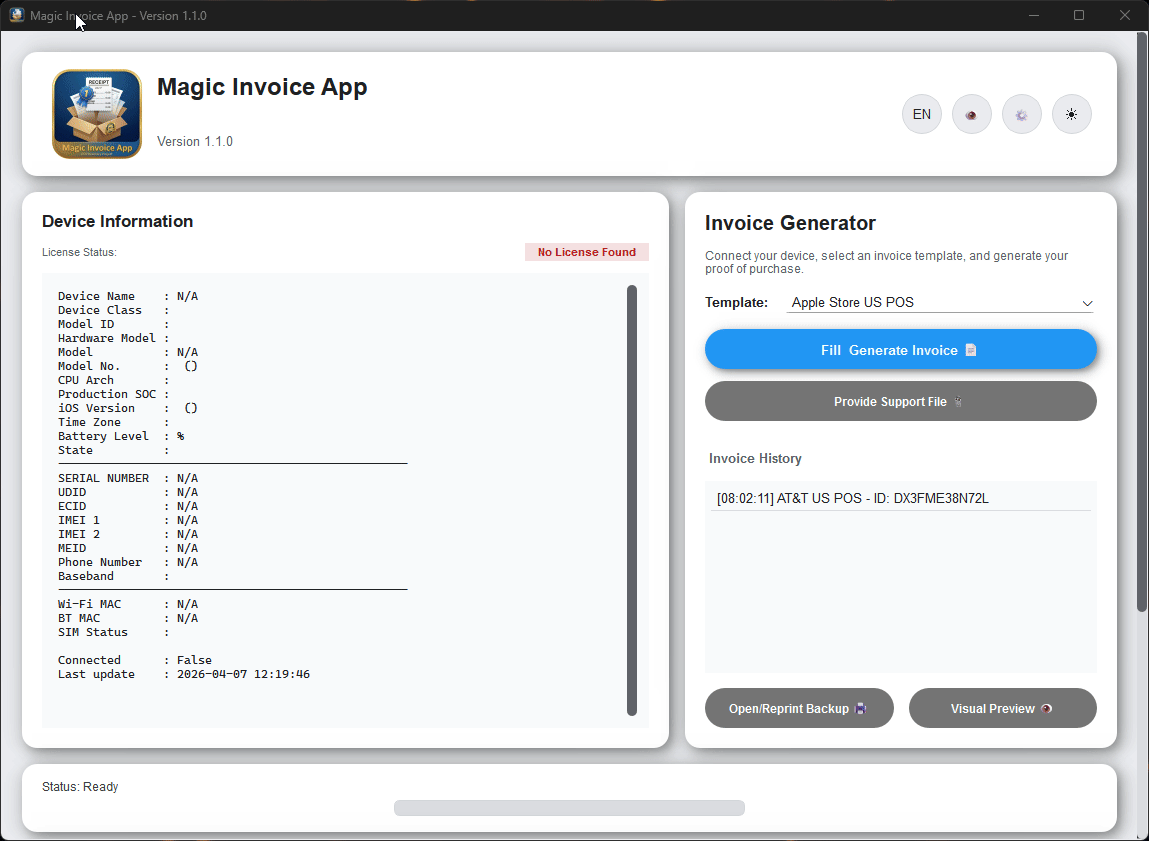Click the Status: Ready text
Screen dimensions: 1149x841
(x=80, y=787)
